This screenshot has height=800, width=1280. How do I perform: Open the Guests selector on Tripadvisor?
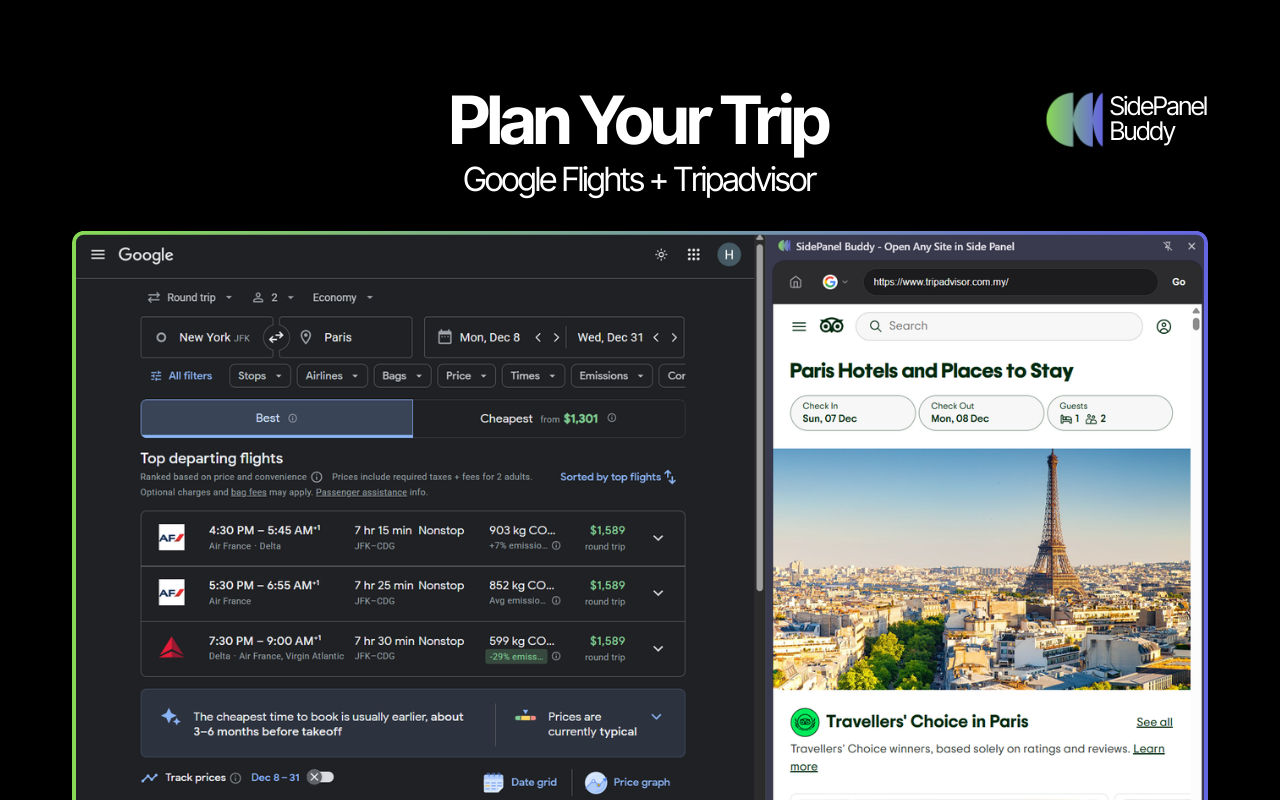point(1110,413)
